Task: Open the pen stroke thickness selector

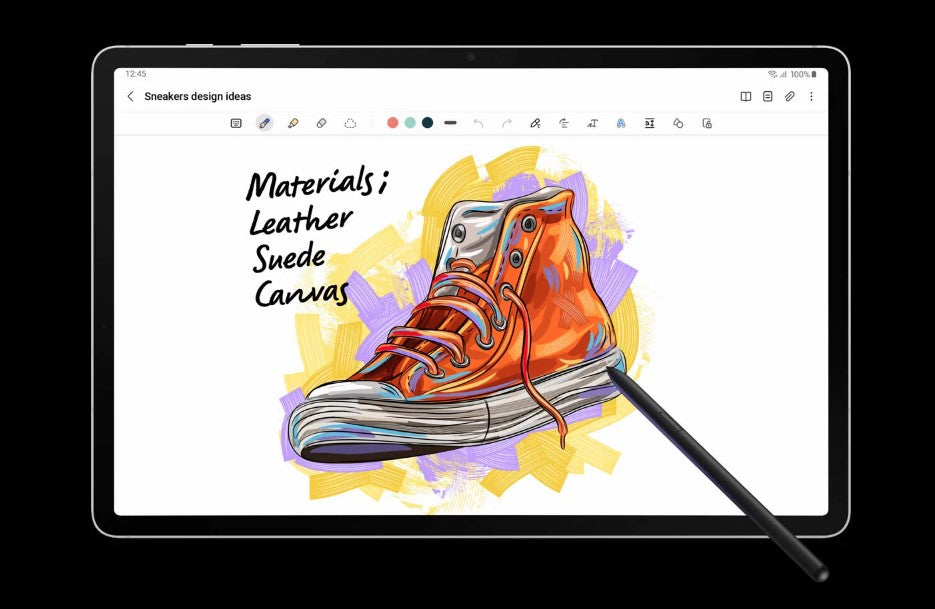Action: tap(450, 123)
